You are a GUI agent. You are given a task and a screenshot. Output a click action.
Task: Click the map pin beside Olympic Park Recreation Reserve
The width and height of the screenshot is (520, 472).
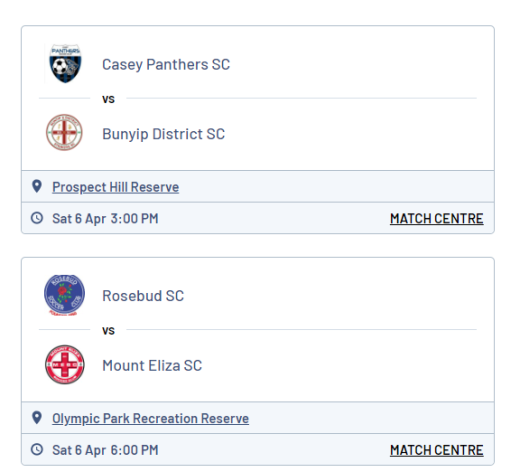coord(37,418)
